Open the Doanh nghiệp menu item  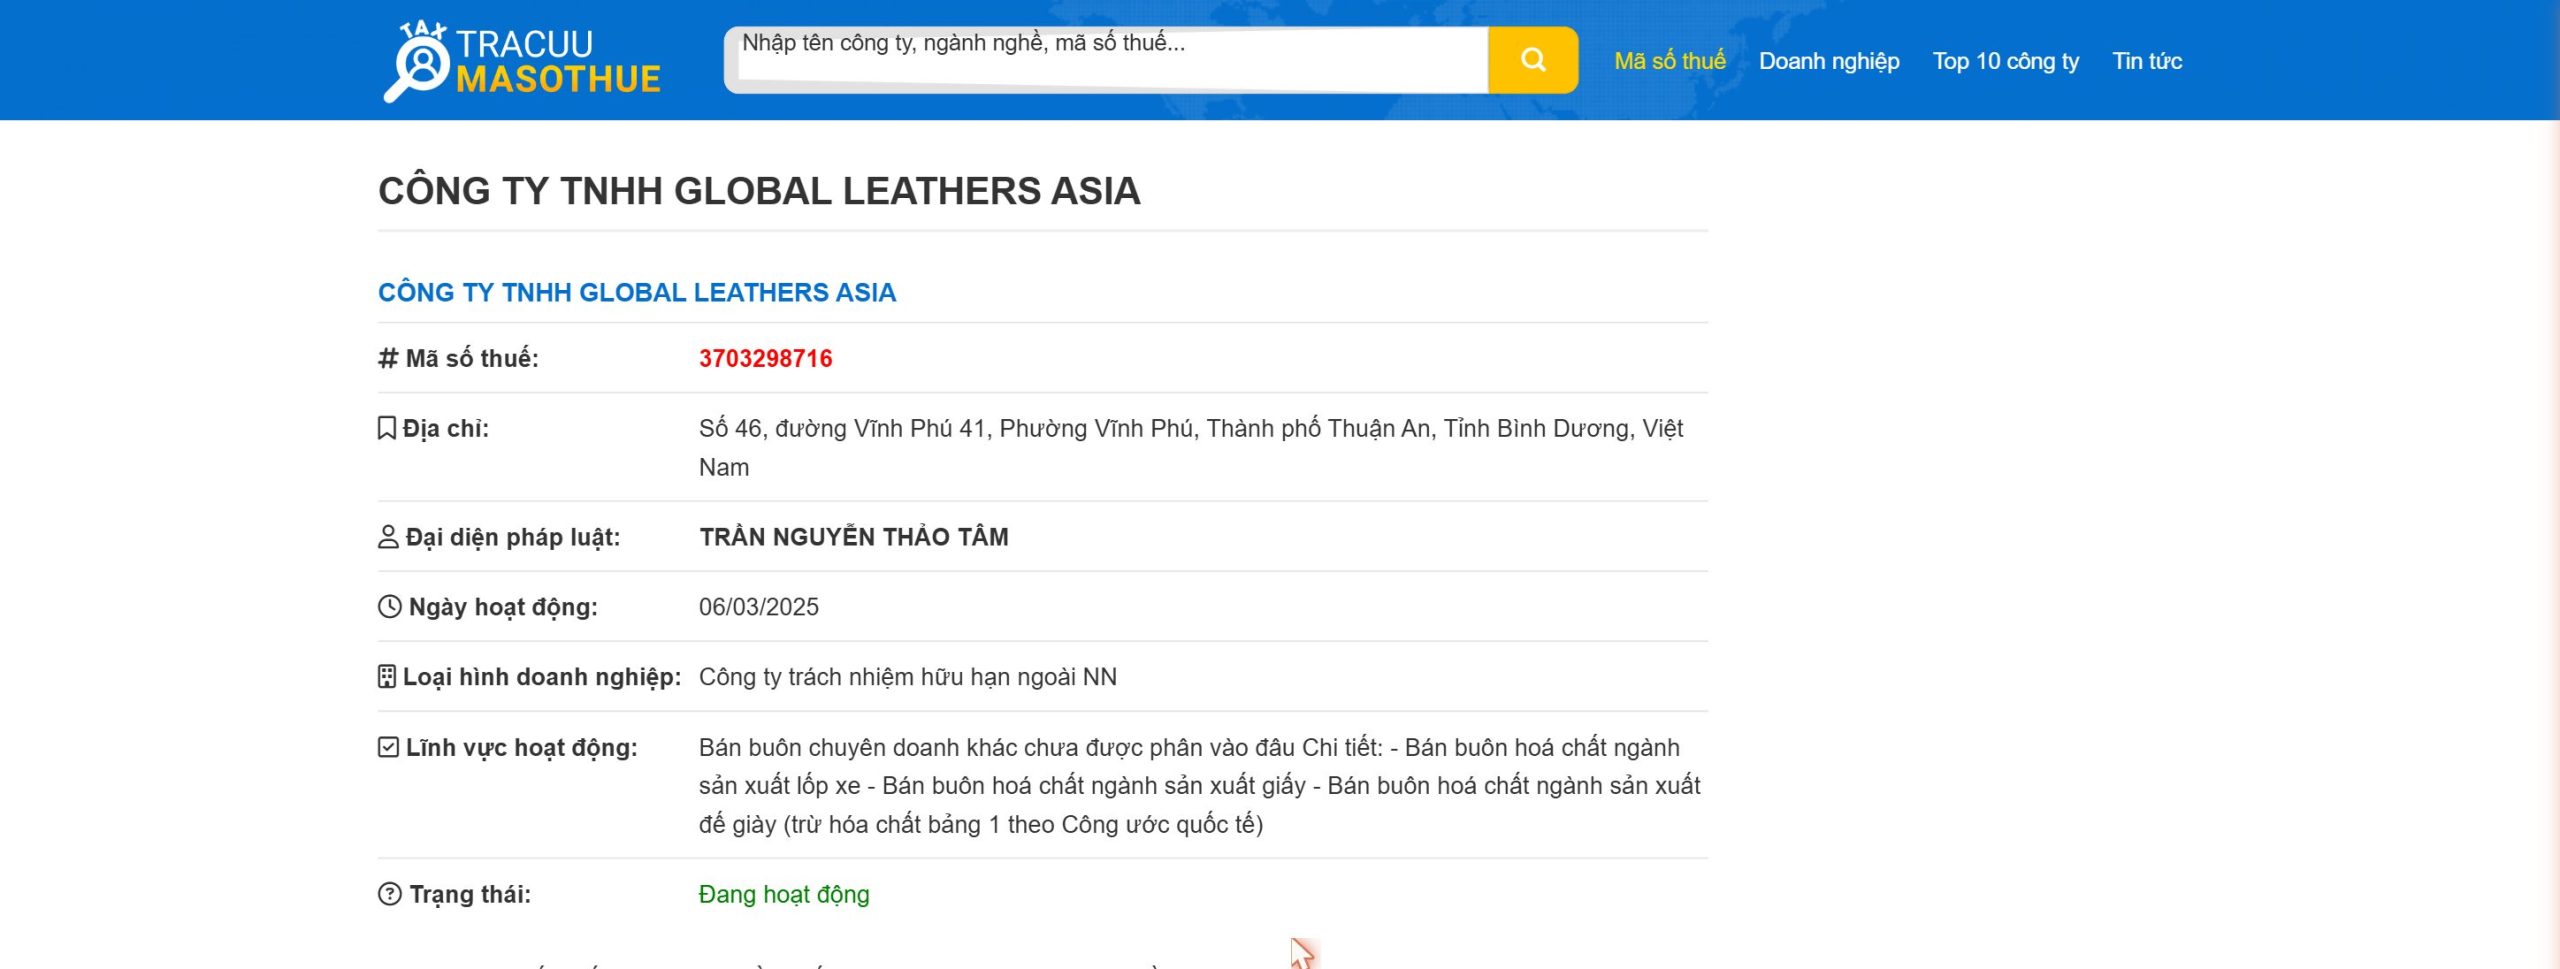pyautogui.click(x=1829, y=61)
